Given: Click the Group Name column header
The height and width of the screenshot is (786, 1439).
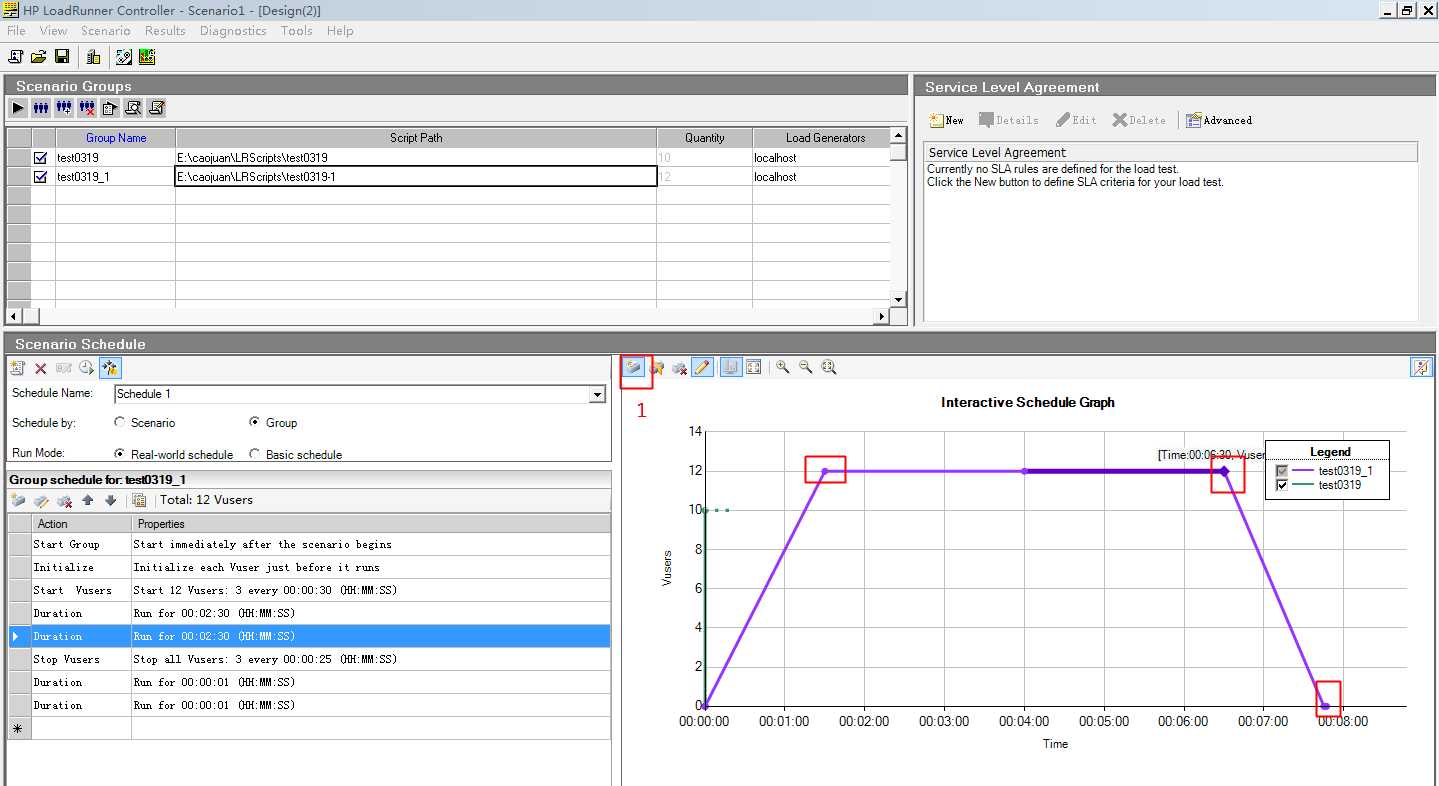Looking at the screenshot, I should click(x=116, y=138).
